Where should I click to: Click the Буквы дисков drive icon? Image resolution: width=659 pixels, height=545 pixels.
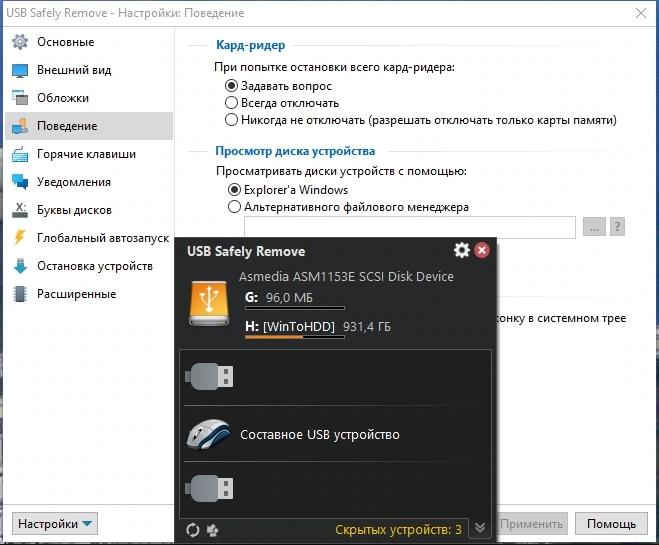(20, 210)
